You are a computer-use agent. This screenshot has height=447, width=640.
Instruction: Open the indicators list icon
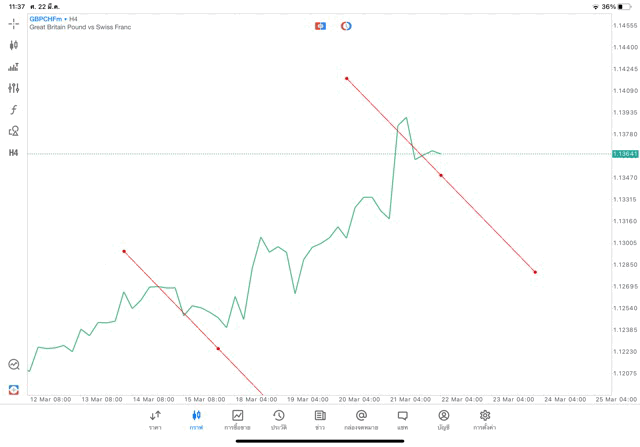(14, 67)
